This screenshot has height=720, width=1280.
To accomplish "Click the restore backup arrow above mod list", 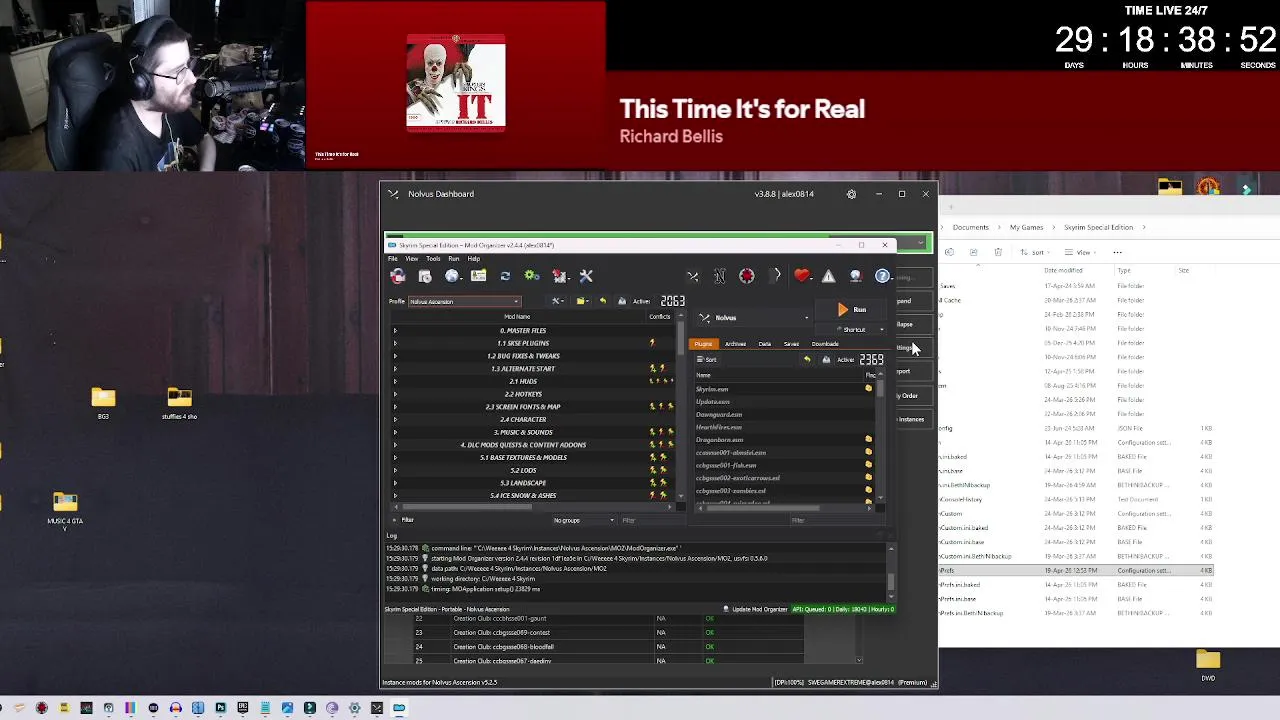I will tap(603, 301).
